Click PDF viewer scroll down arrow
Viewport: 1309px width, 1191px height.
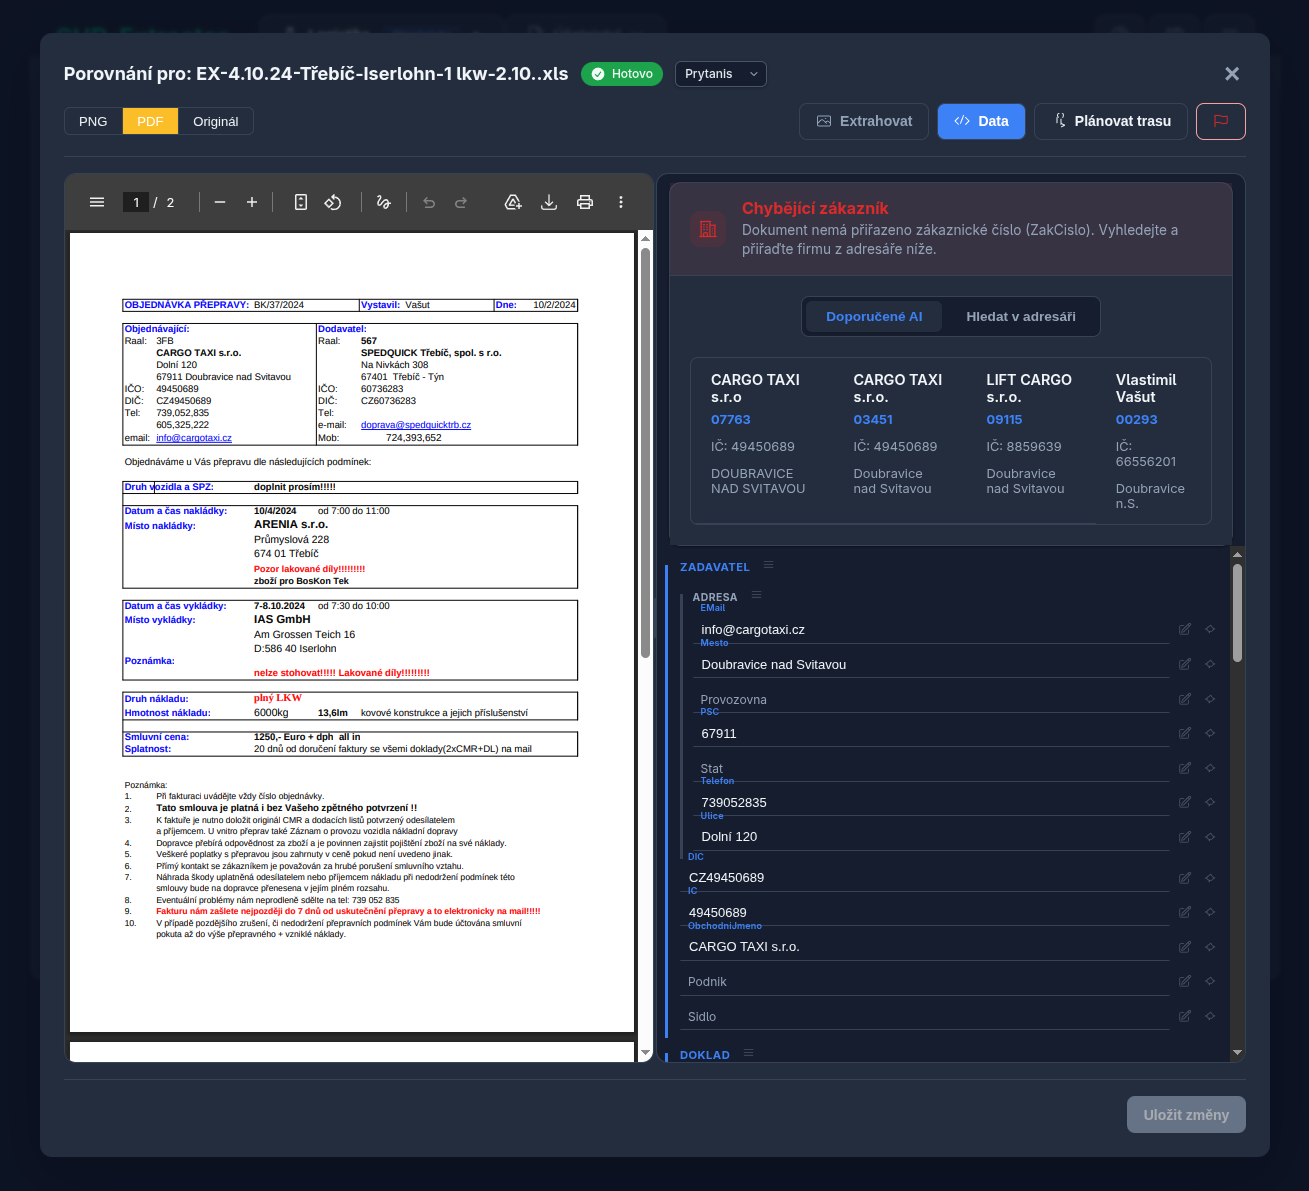click(x=645, y=1053)
